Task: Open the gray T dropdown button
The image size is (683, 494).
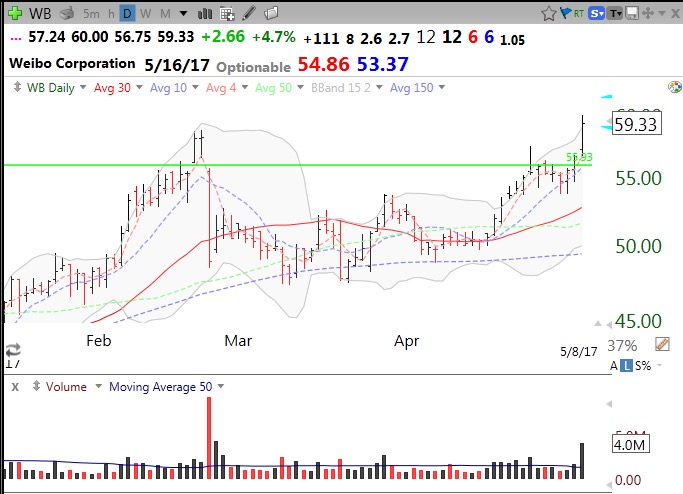Action: coord(615,14)
